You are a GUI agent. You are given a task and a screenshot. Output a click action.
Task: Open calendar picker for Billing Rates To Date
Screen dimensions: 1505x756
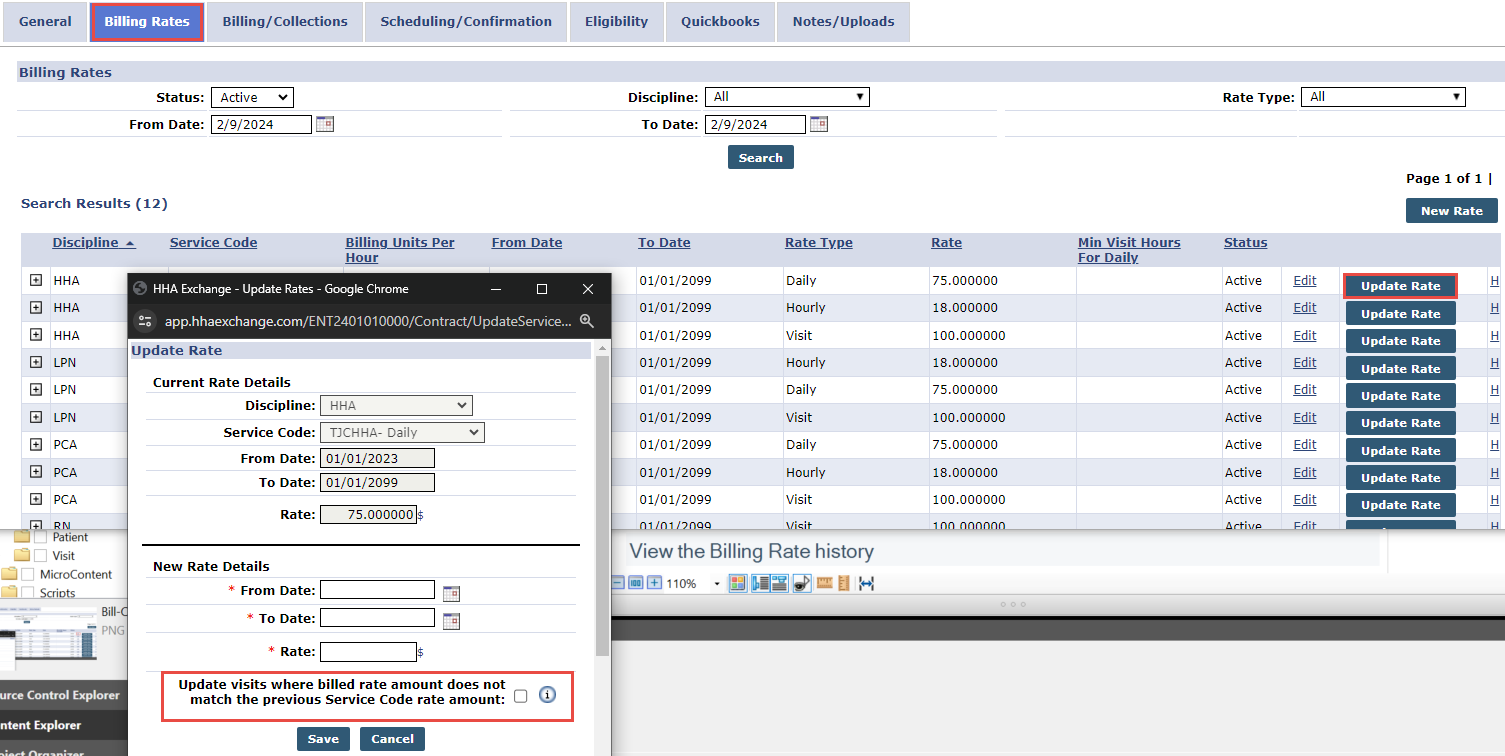coord(819,124)
